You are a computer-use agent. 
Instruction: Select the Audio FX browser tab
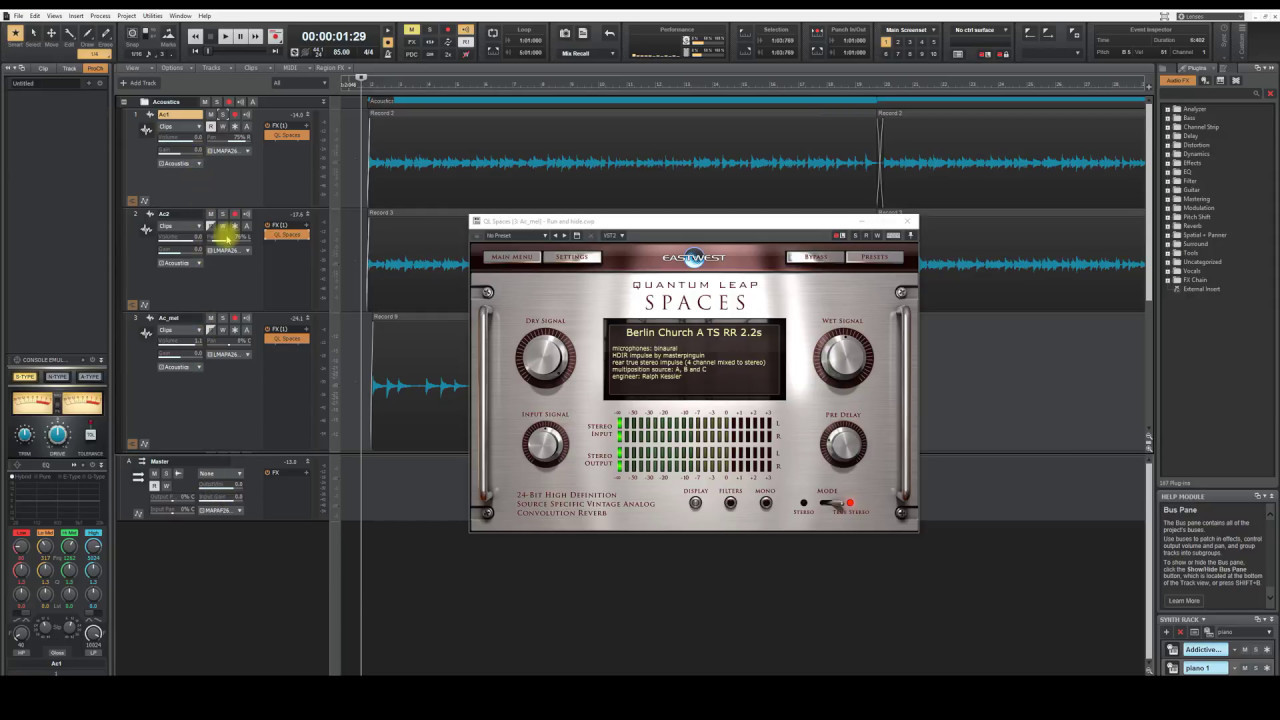pyautogui.click(x=1178, y=80)
